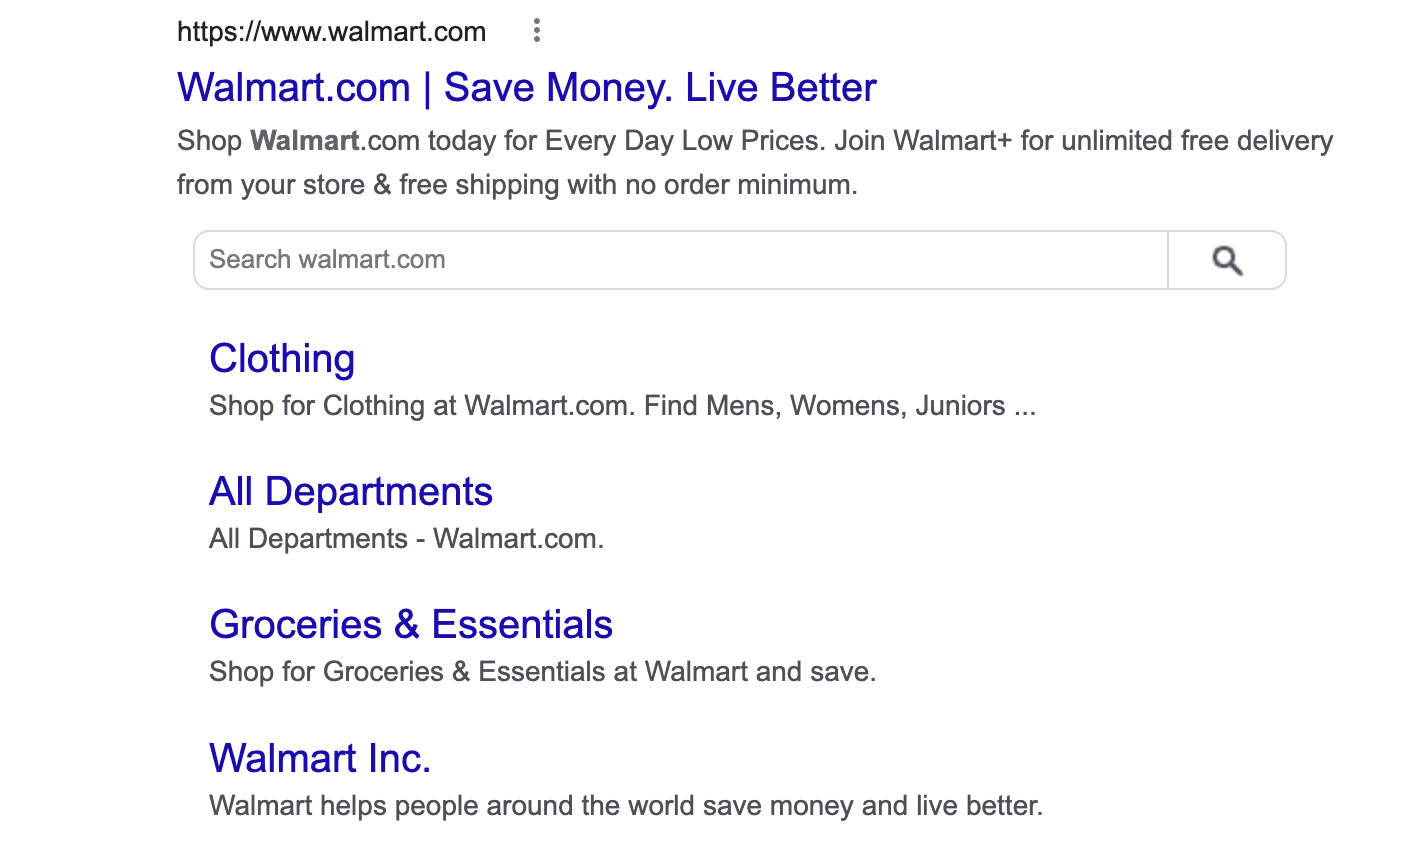Click the Shop for Groceries & Essentials description
Screen dimensions: 1419x853
542,672
